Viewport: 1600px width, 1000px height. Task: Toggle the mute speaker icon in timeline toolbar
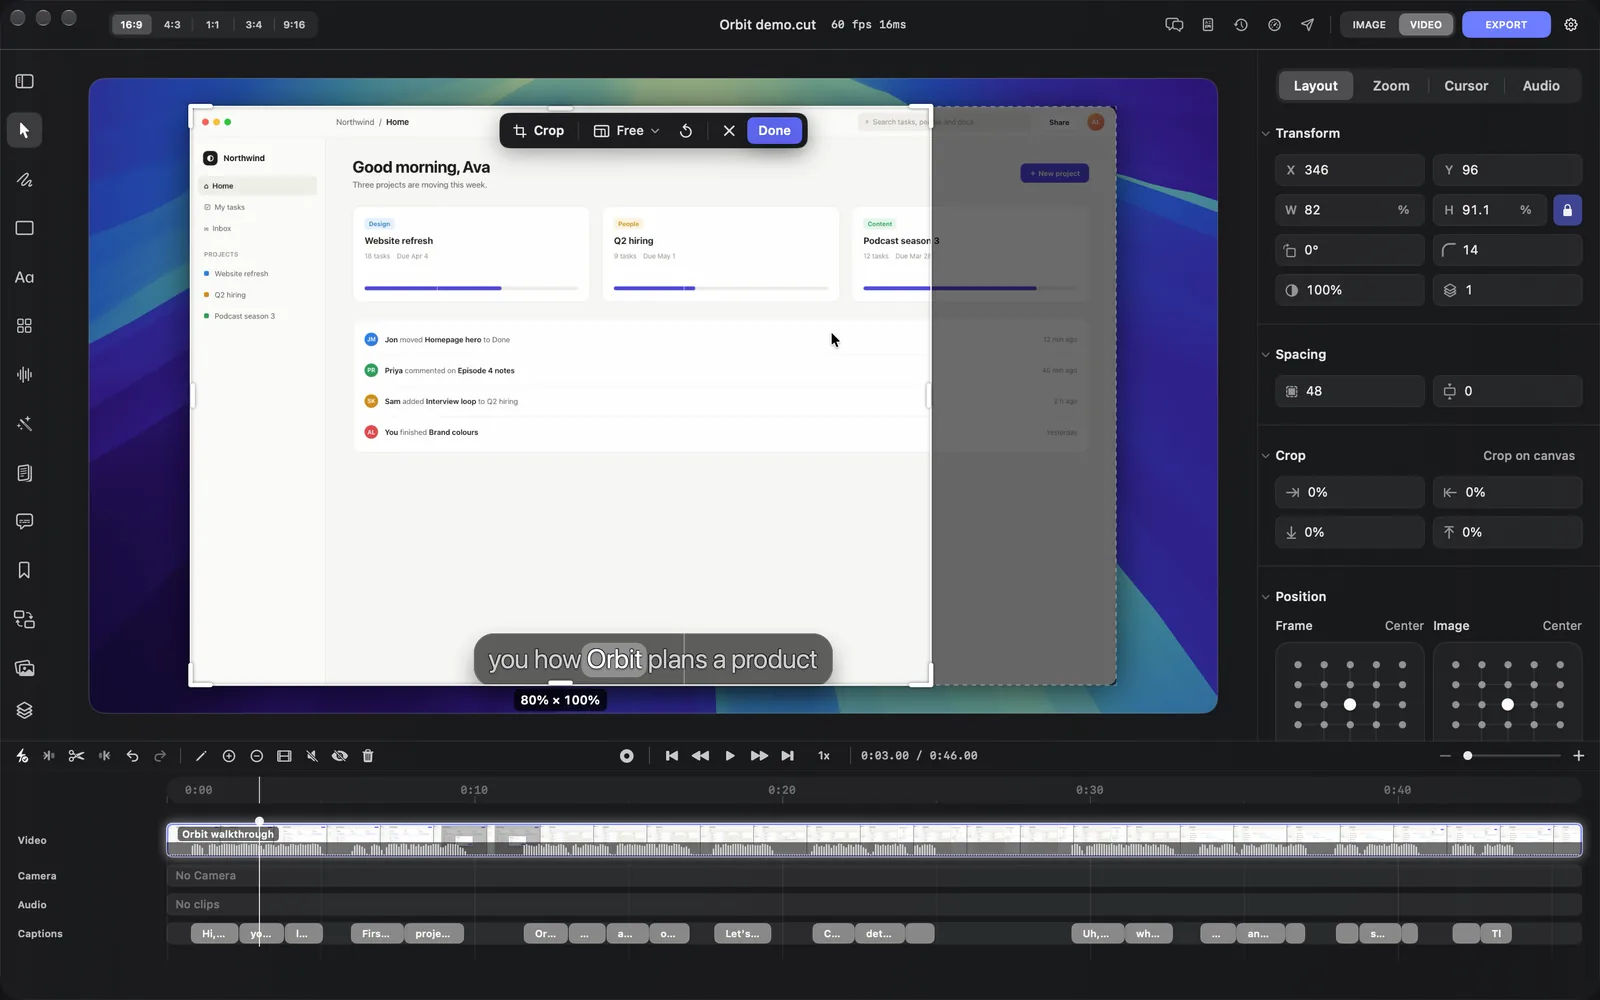[x=312, y=756]
